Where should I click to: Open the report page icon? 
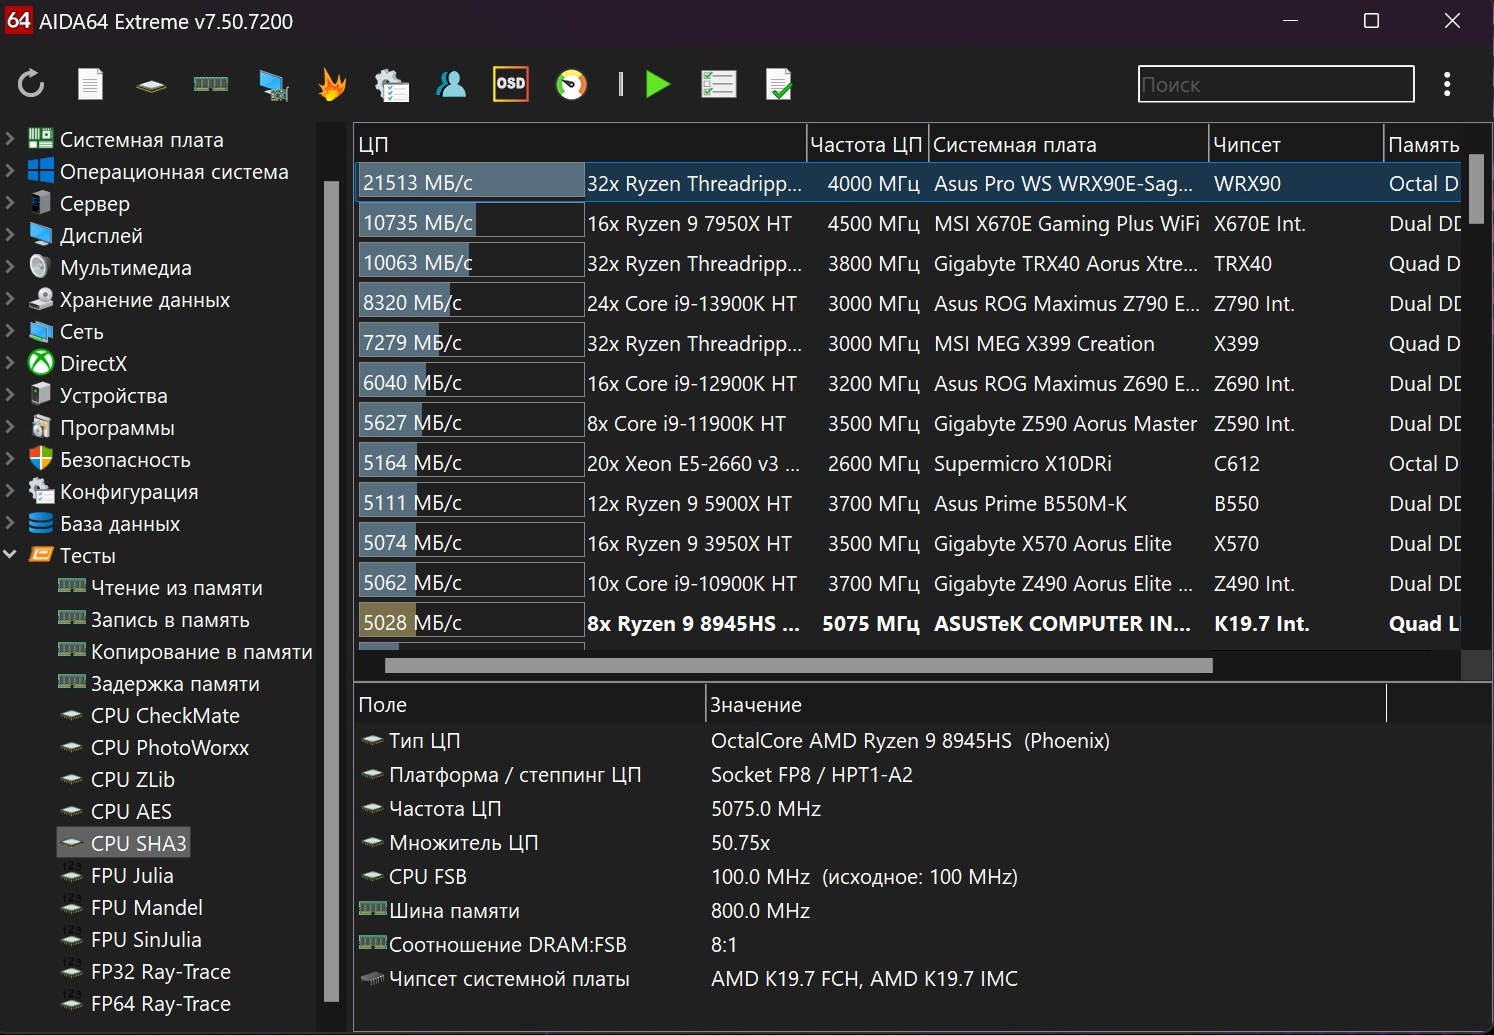91,84
